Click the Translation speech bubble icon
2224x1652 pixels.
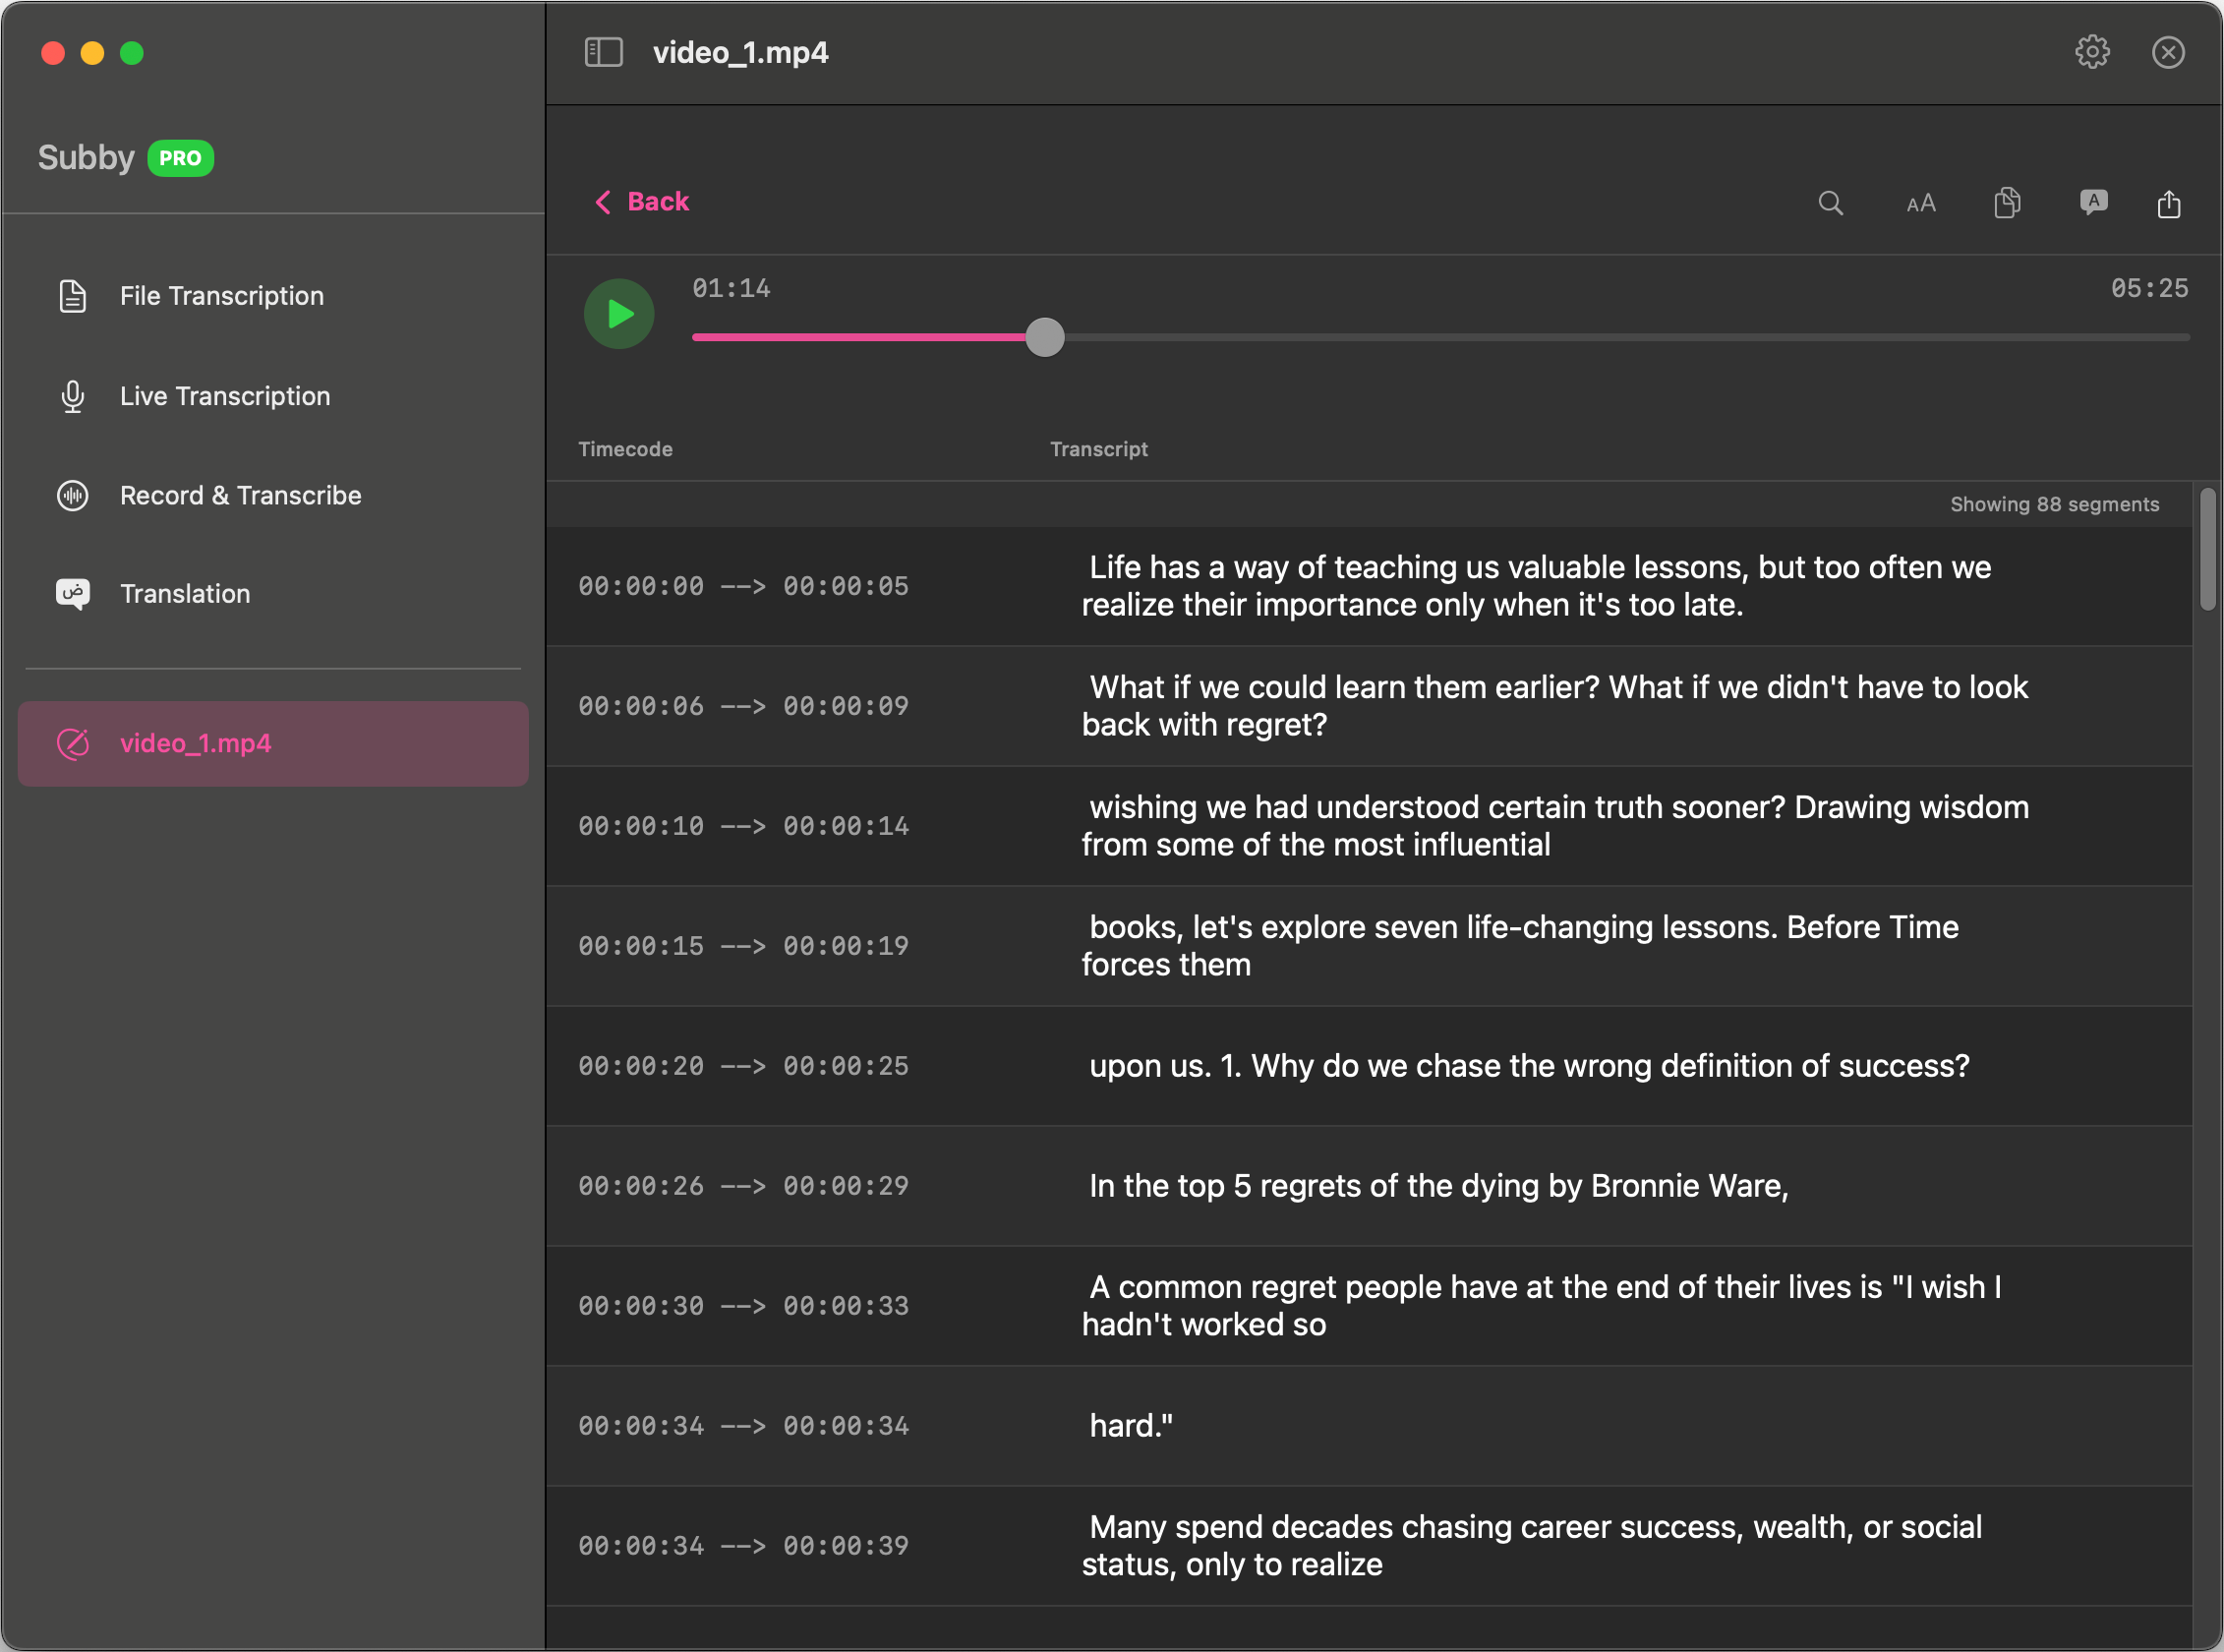point(73,593)
